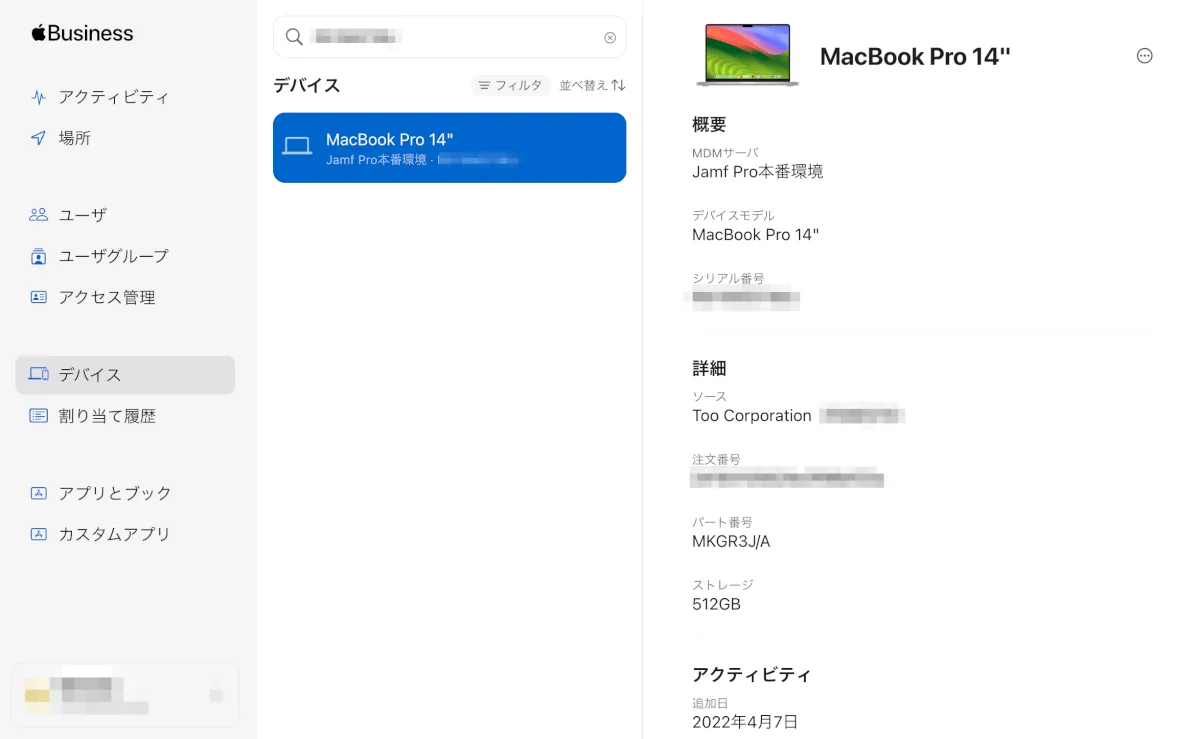Viewport: 1200px width, 739px height.
Task: Open the more options ellipsis button
Action: point(1145,56)
